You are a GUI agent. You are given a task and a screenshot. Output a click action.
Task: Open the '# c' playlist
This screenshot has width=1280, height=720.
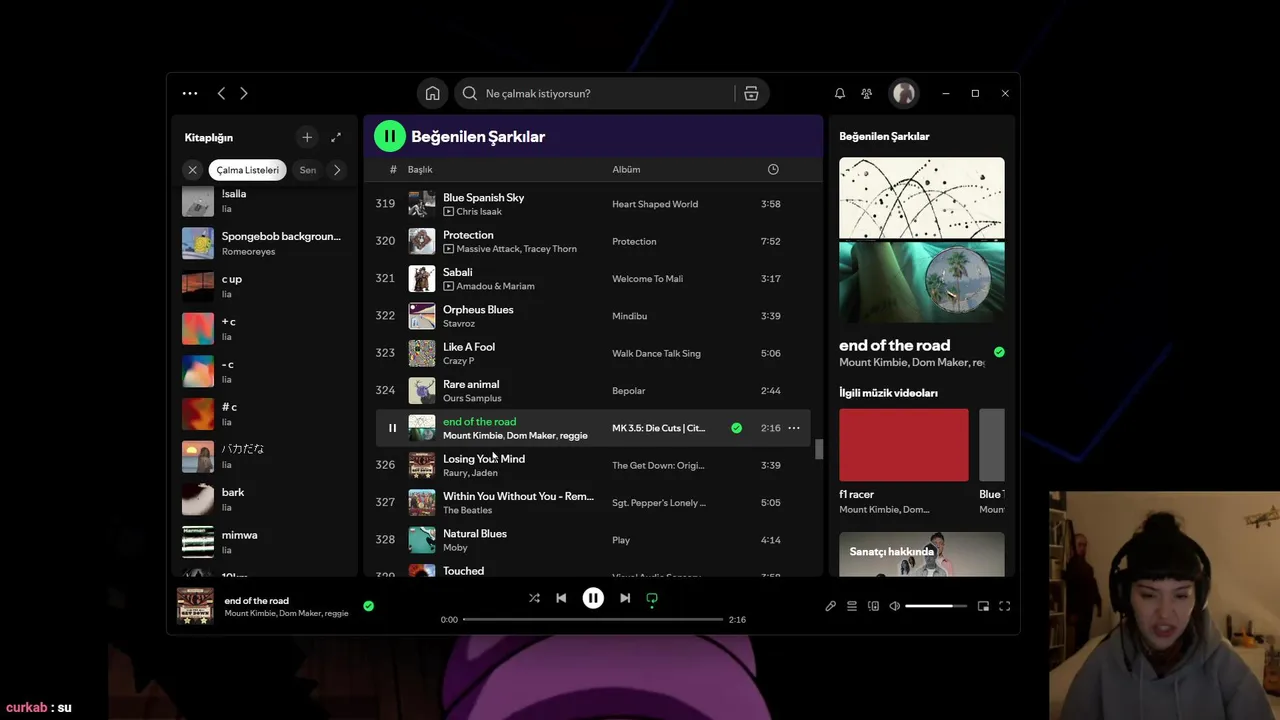click(264, 414)
